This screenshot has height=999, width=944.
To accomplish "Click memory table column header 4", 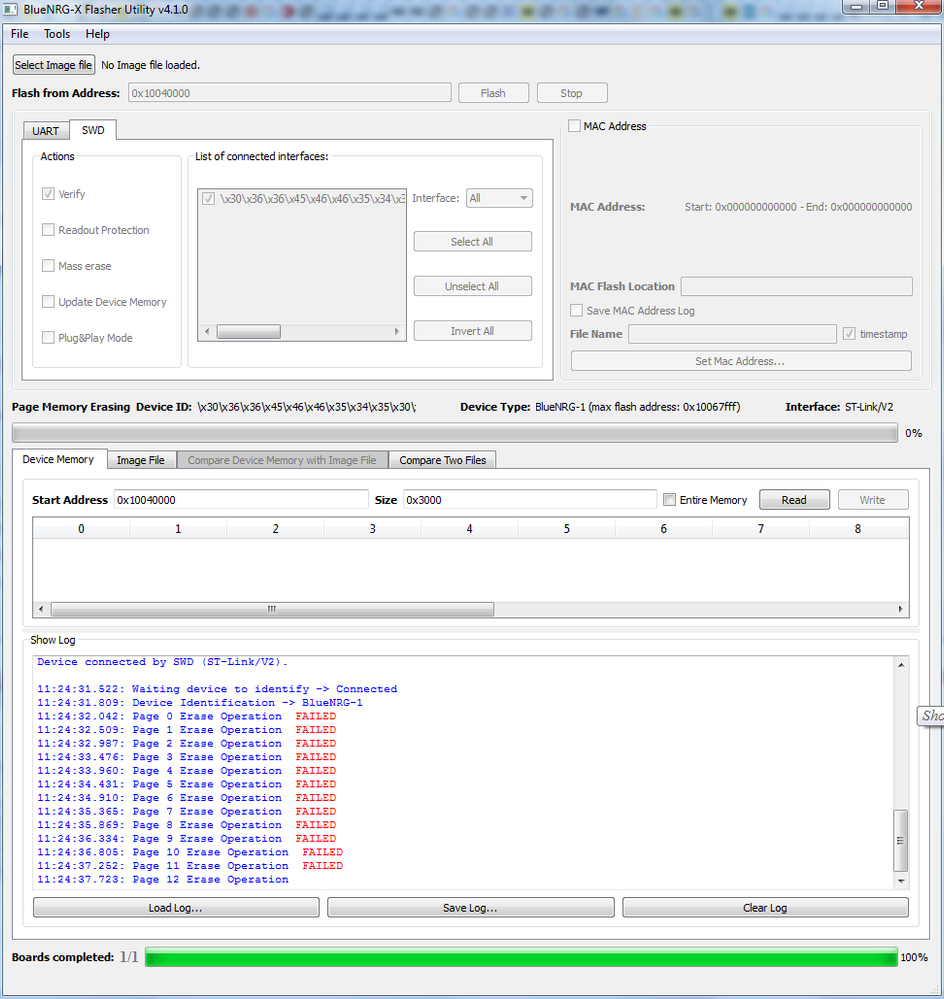I will [469, 529].
